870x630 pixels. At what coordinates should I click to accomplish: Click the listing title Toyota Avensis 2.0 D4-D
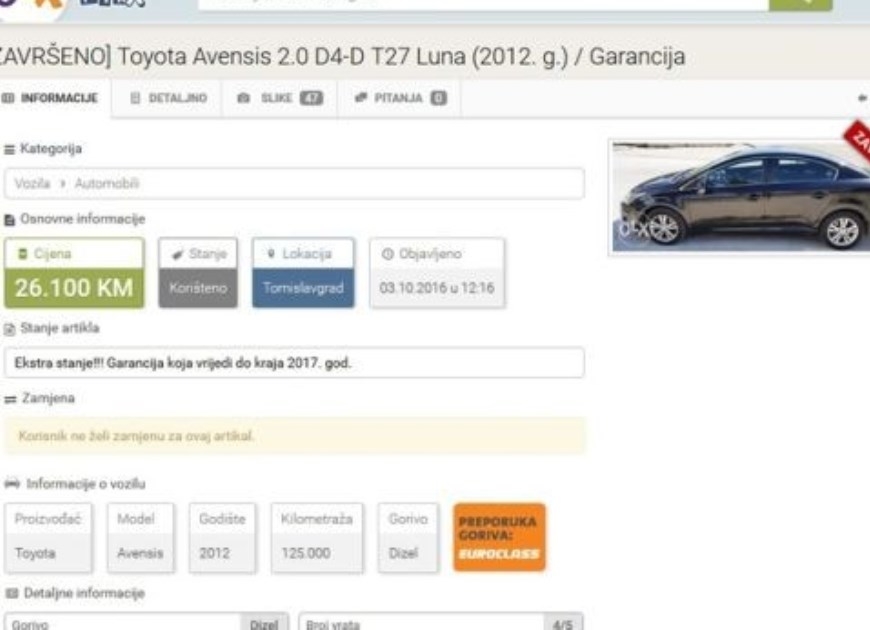coord(342,57)
